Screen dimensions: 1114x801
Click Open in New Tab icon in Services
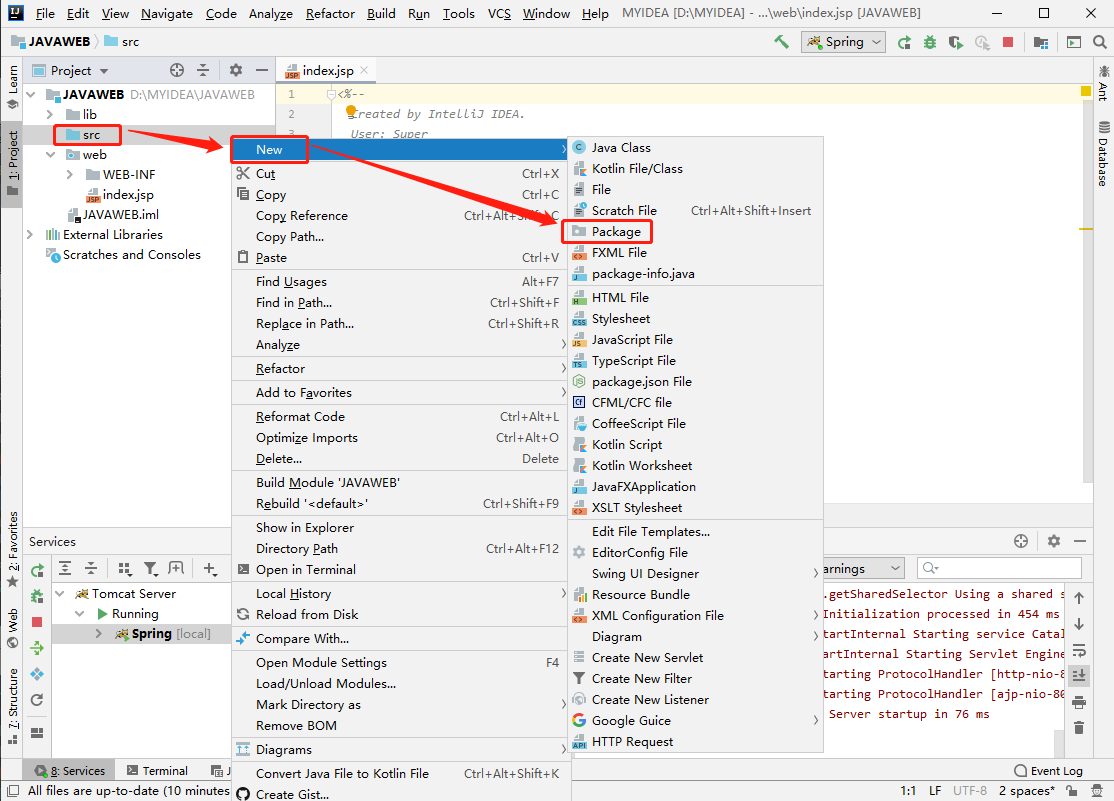click(176, 569)
